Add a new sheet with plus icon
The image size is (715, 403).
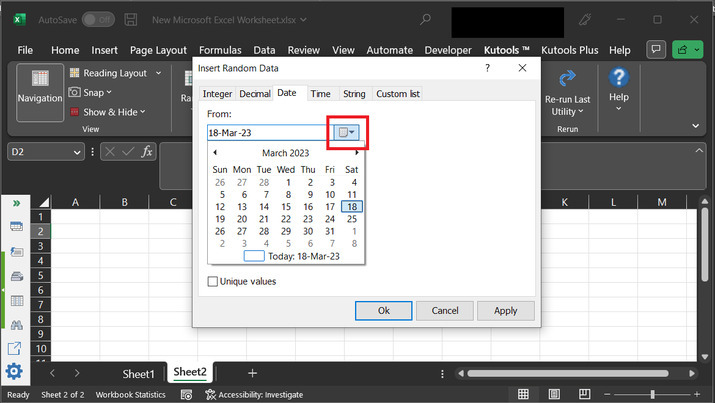click(252, 373)
